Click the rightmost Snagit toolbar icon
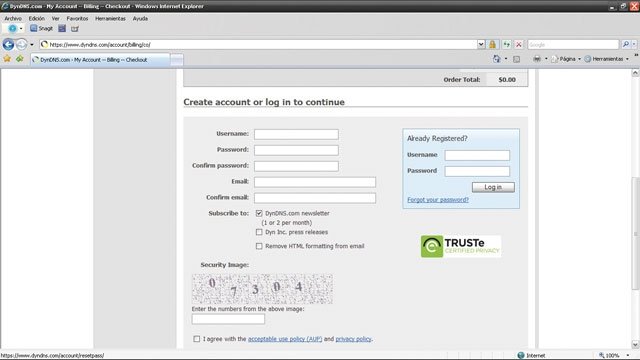Image resolution: width=640 pixels, height=360 pixels. pyautogui.click(x=75, y=29)
